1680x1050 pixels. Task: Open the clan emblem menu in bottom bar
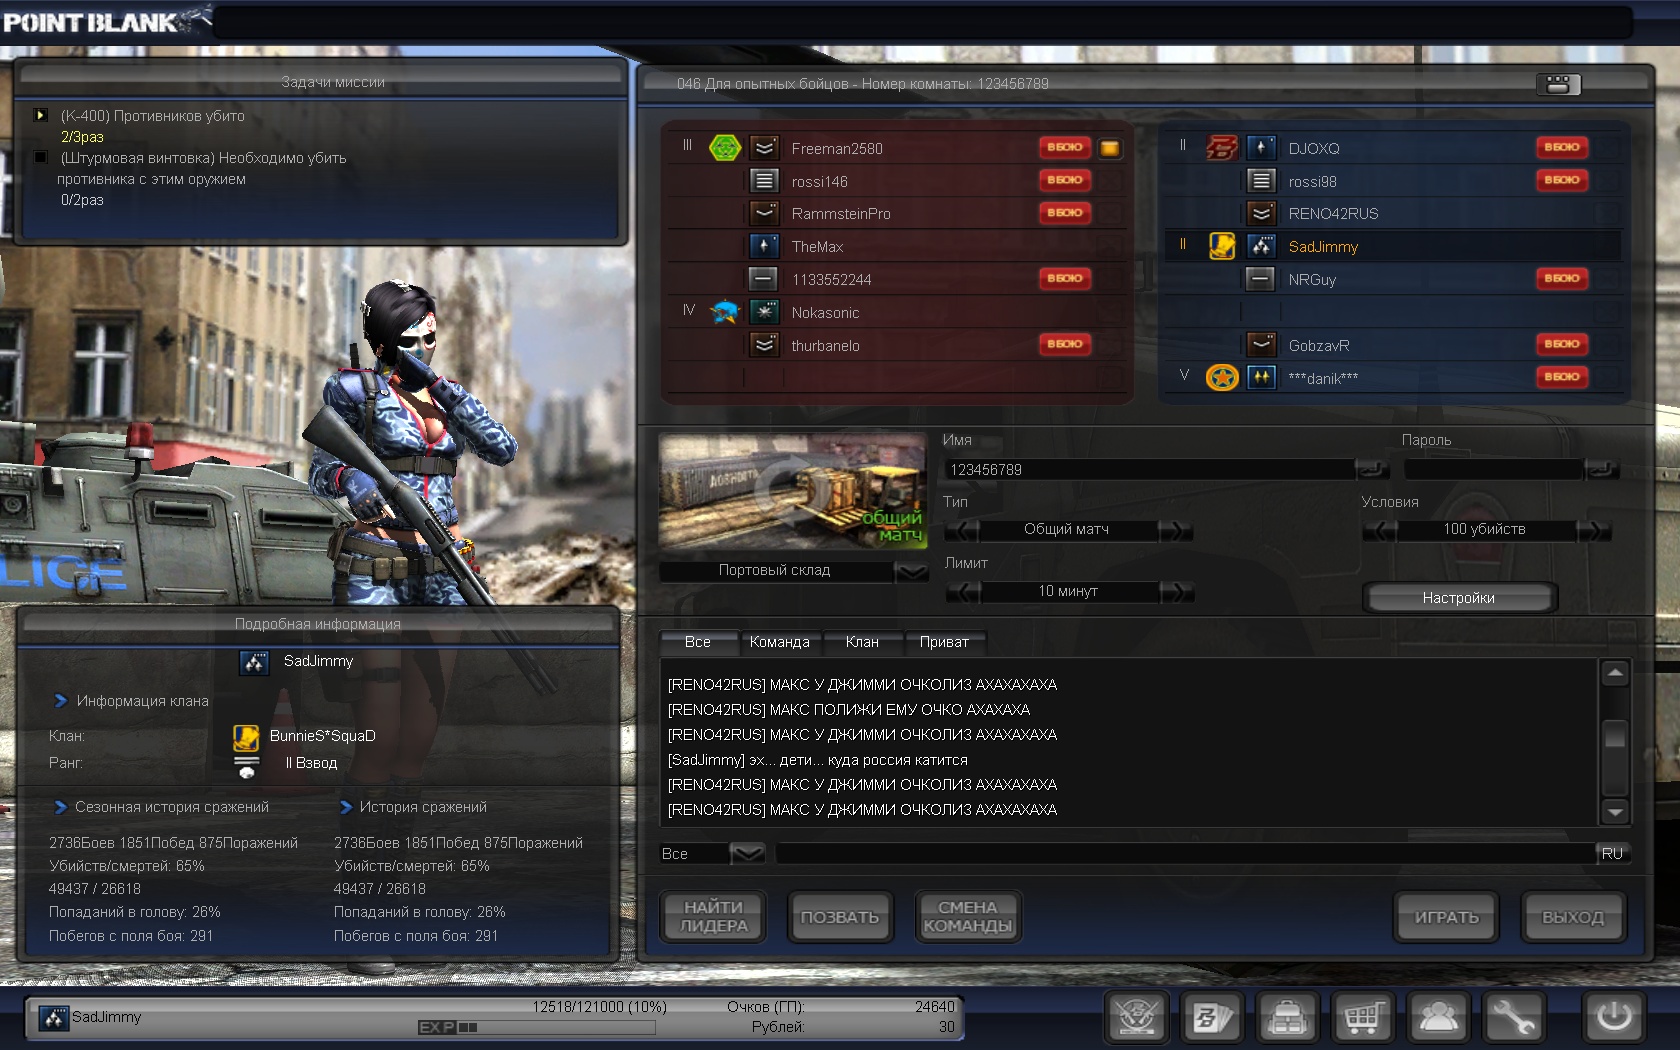coord(1137,1018)
